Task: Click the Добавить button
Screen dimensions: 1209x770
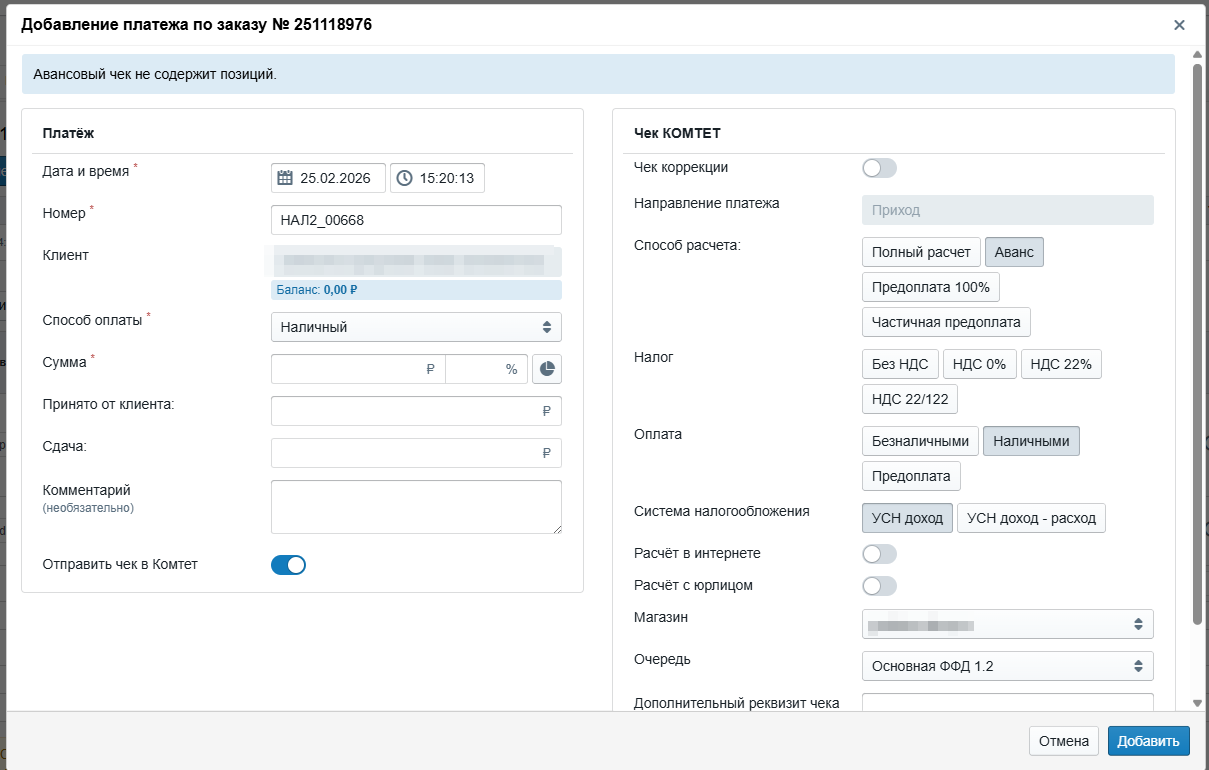Action: 1149,741
